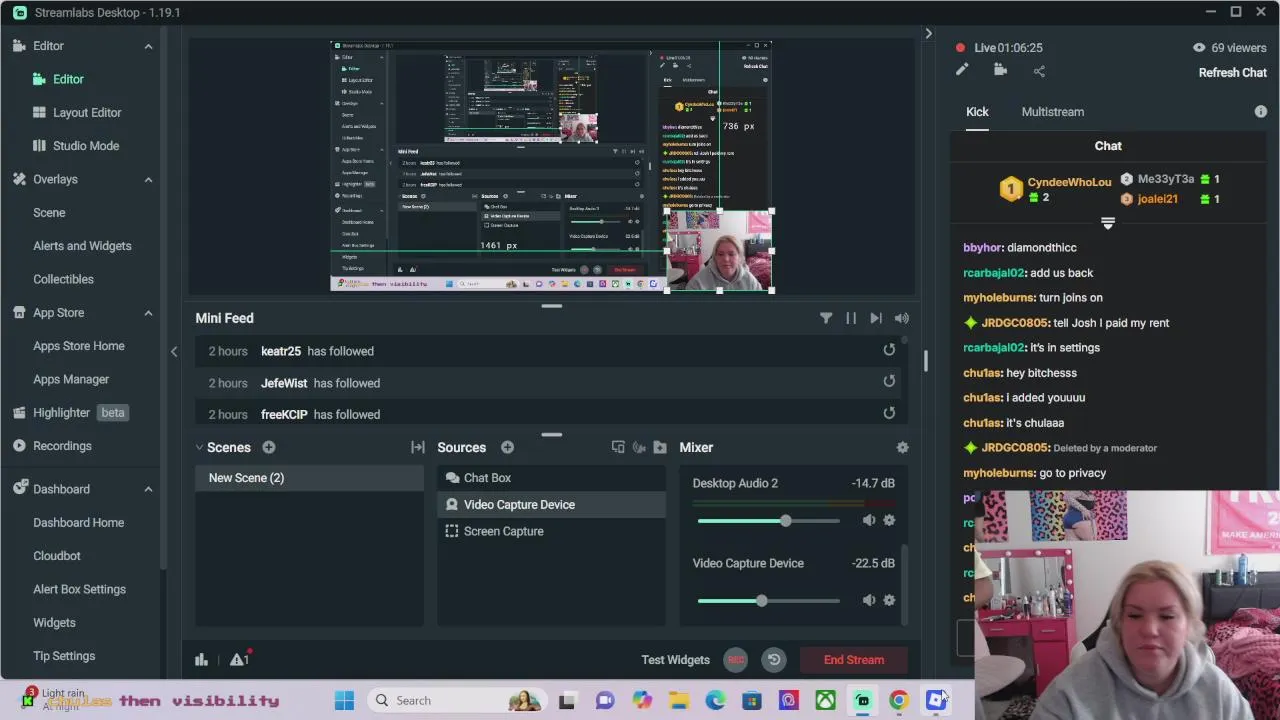
Task: Collapse the chat panel arrow
Action: tap(928, 34)
